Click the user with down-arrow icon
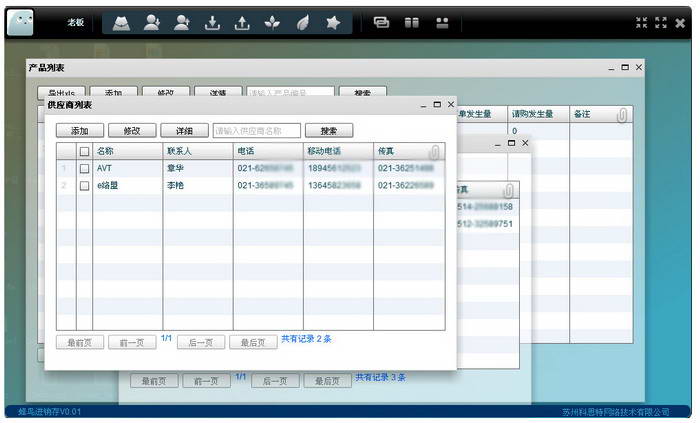Viewport: 700px width, 423px height. coord(152,23)
